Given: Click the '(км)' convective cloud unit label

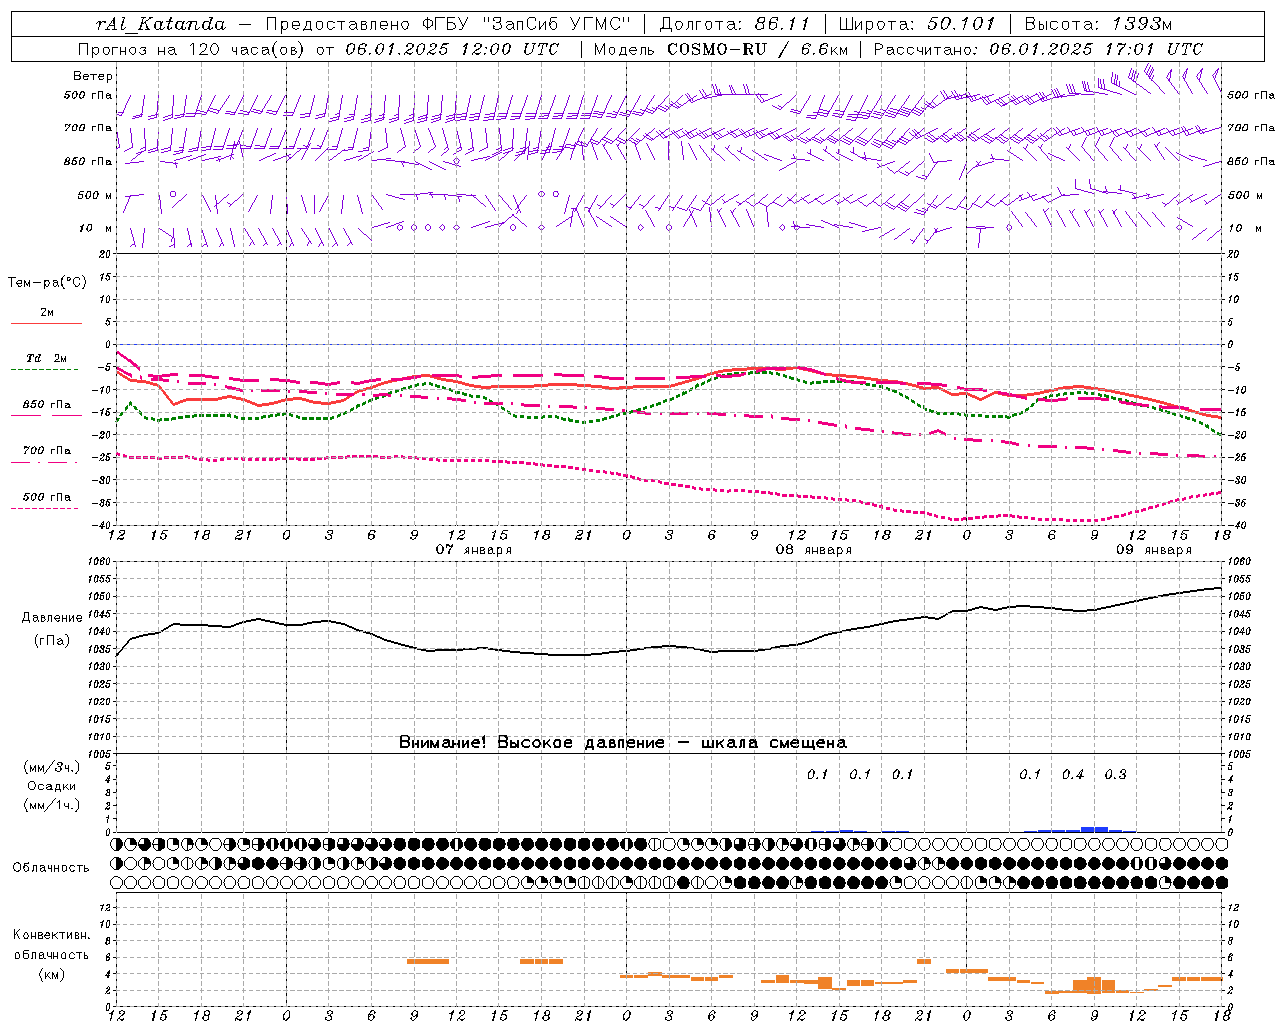Looking at the screenshot, I should [x=52, y=974].
